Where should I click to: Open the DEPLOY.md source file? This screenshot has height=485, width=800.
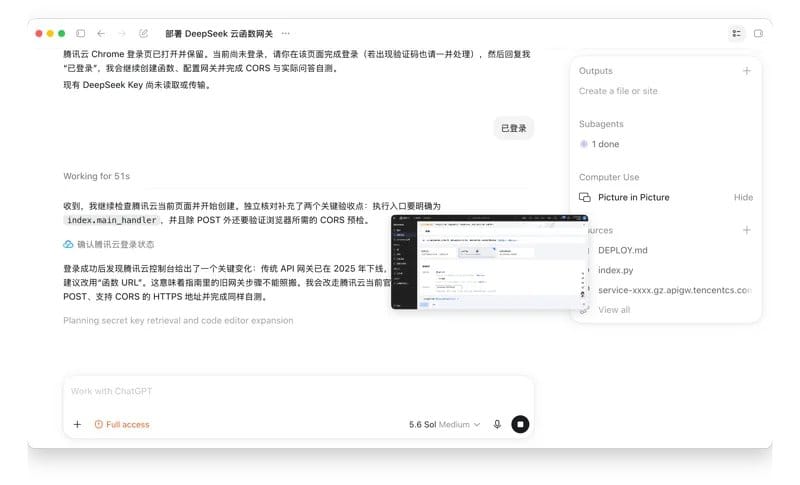(622, 250)
